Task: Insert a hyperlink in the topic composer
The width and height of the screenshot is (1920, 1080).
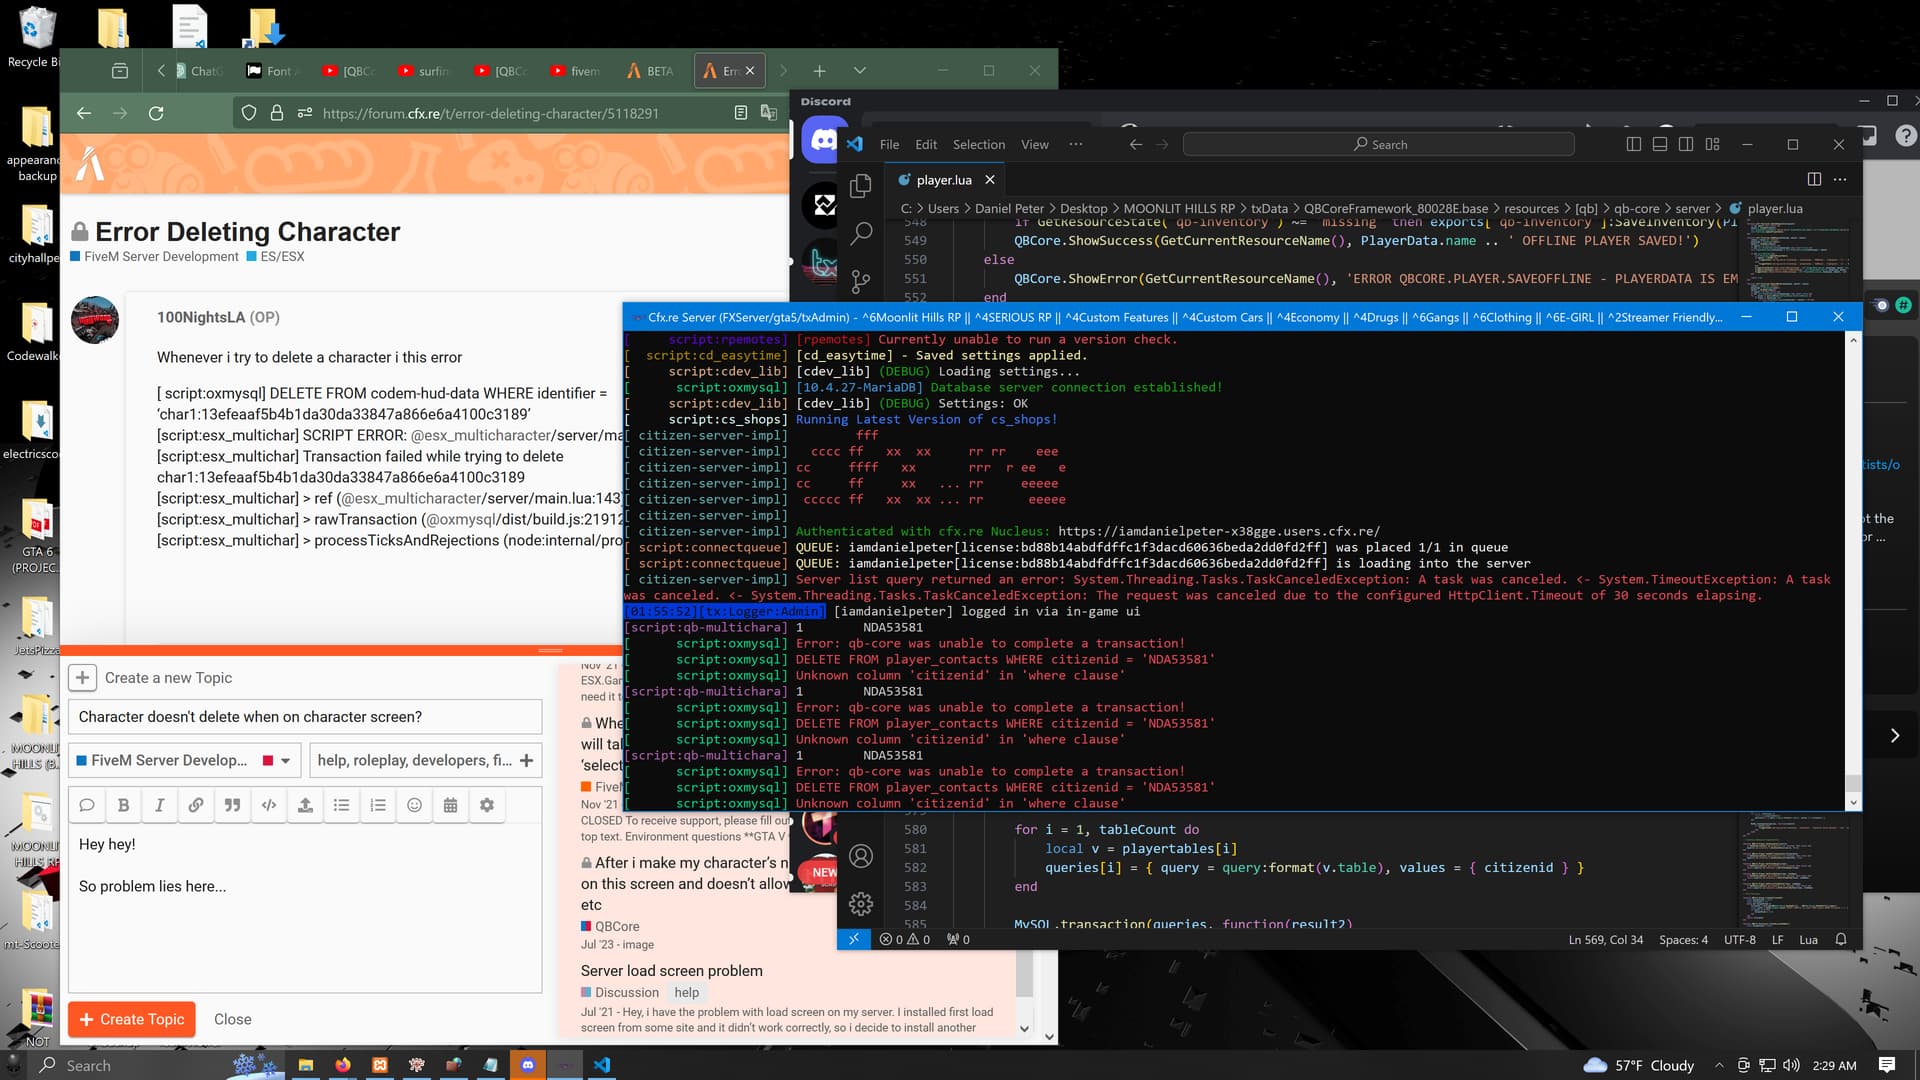Action: [196, 805]
